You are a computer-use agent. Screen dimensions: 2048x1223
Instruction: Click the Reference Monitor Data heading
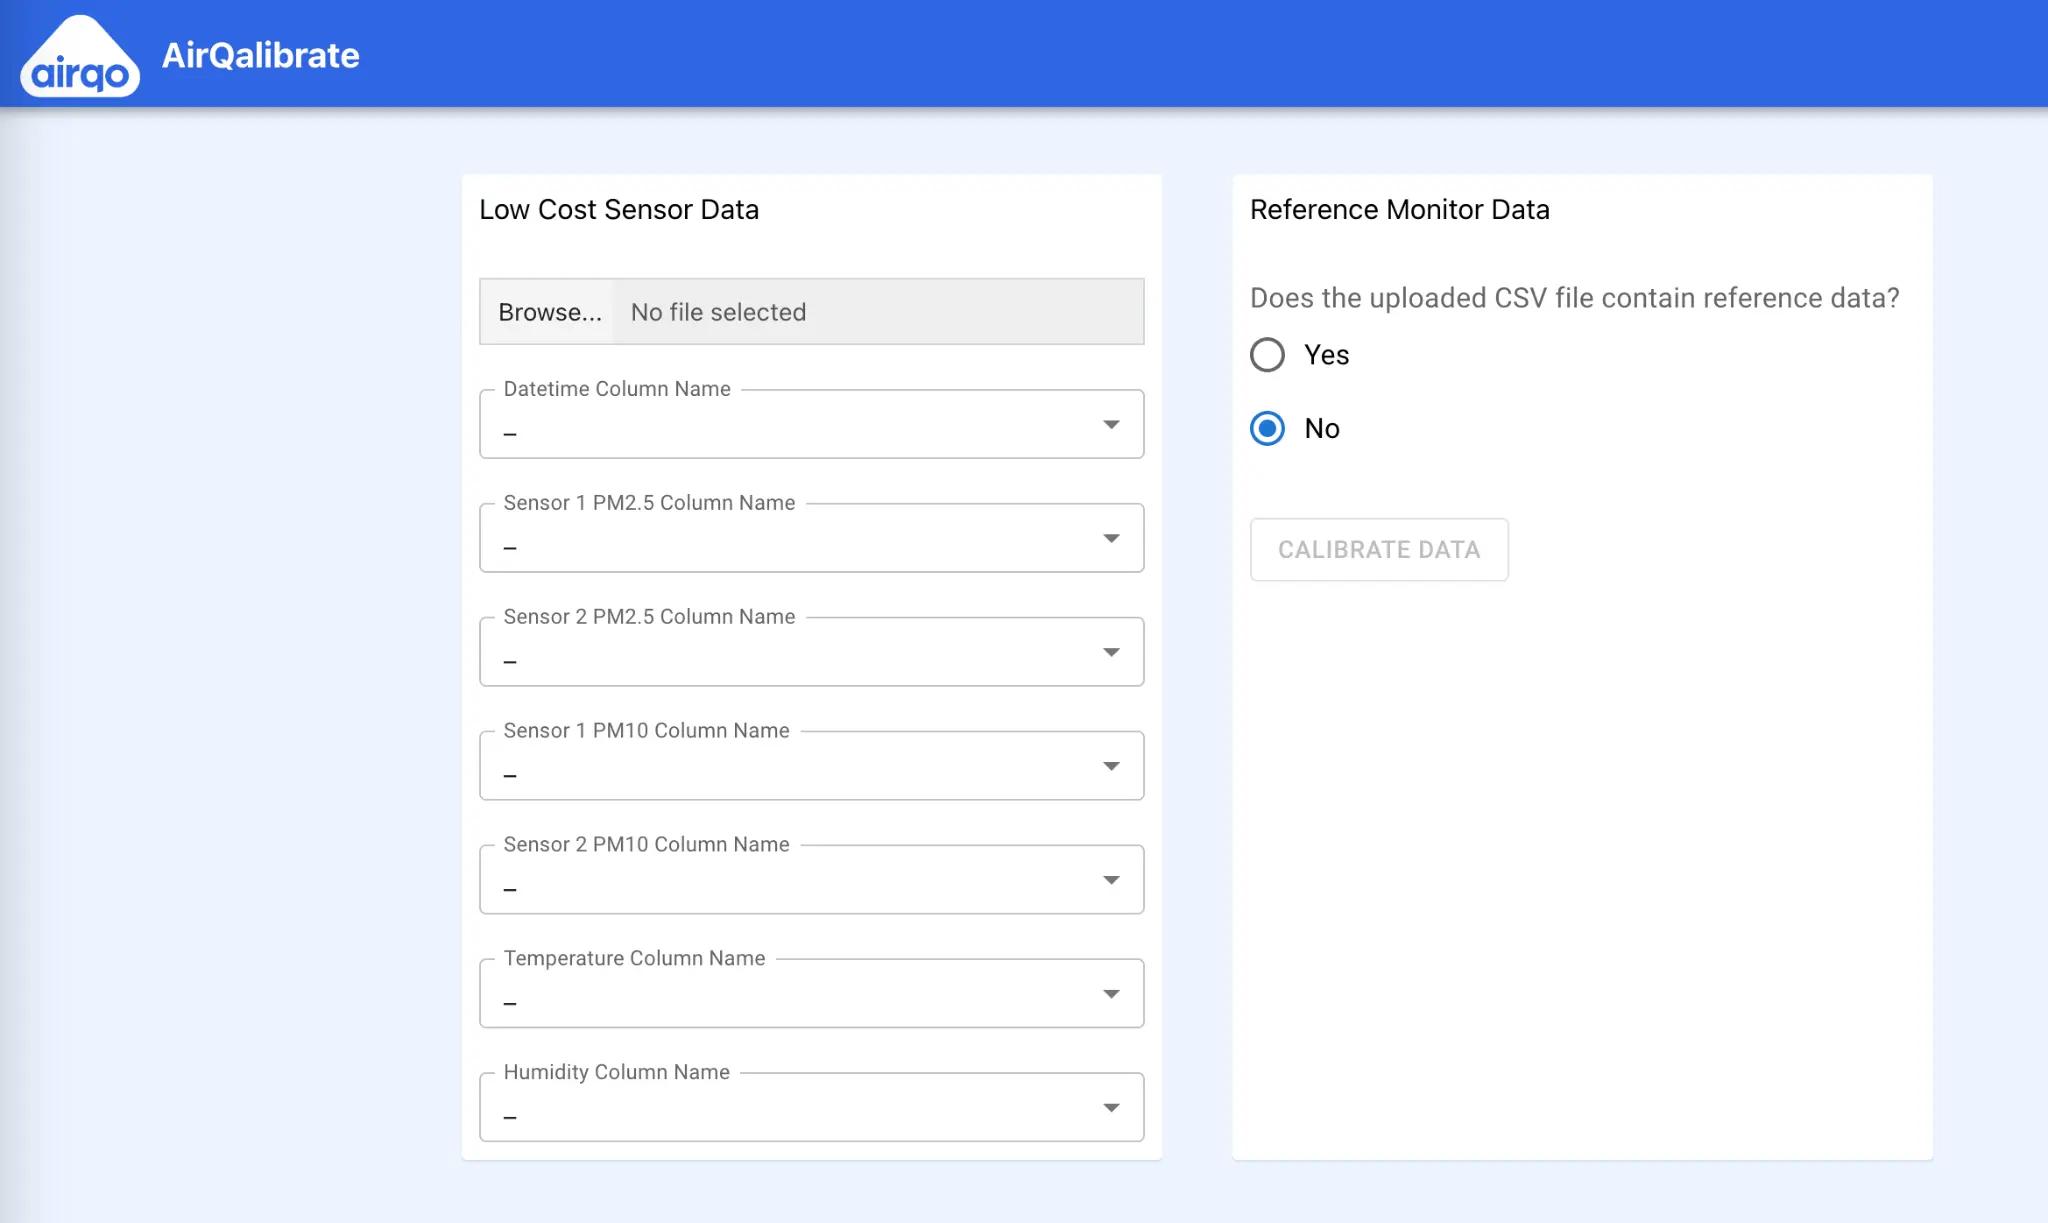point(1400,210)
